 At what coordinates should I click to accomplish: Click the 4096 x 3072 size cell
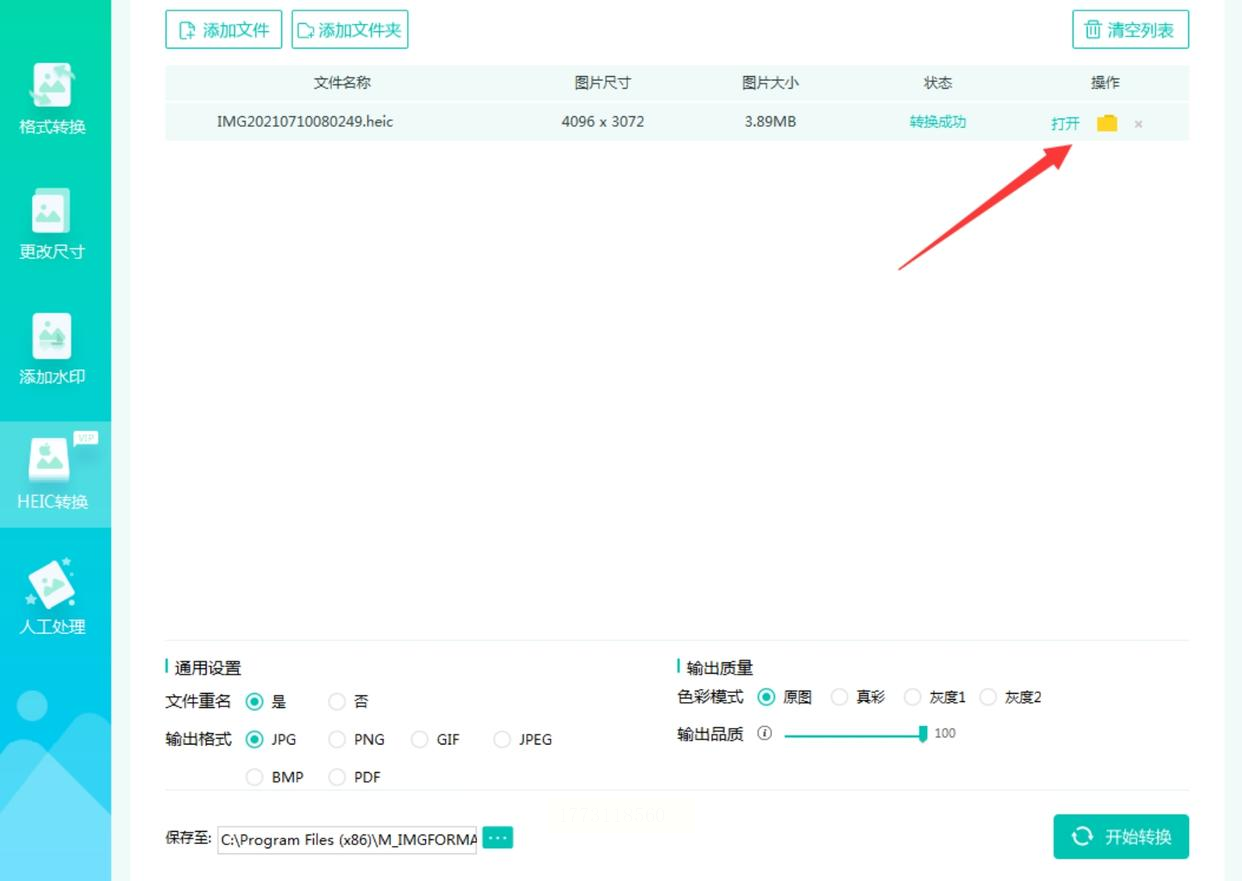click(x=603, y=122)
